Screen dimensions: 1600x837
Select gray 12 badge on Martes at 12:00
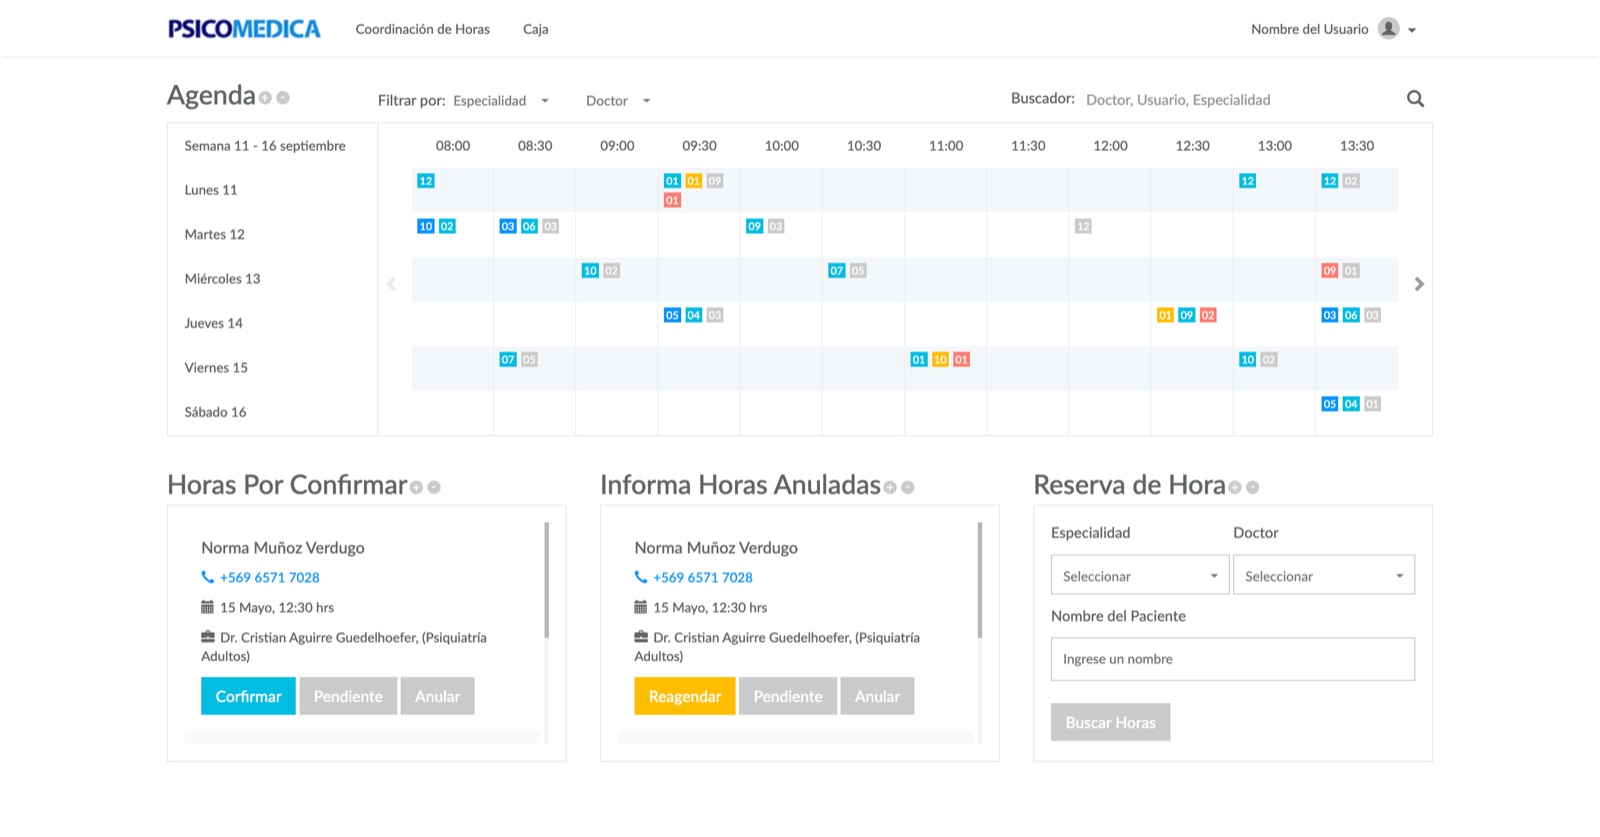click(x=1083, y=226)
